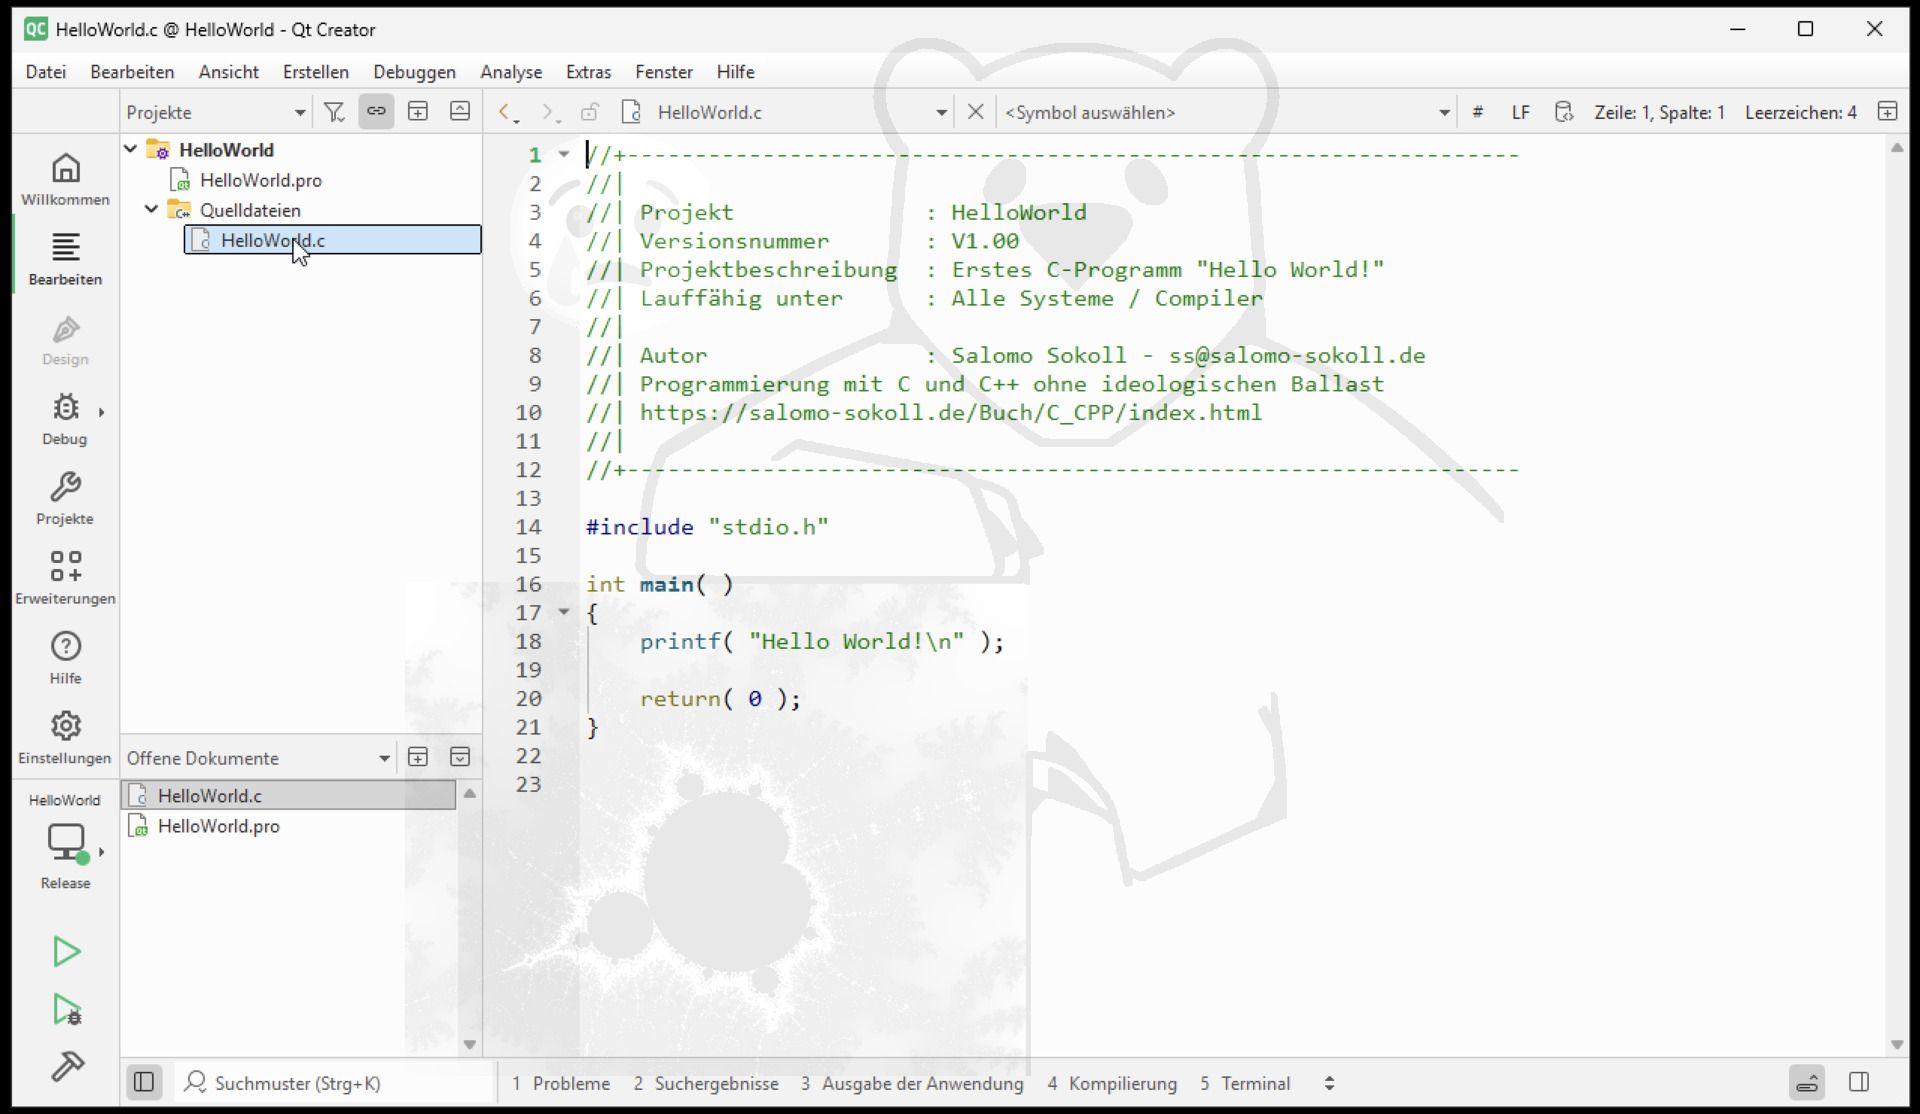Open the Extras menu

click(588, 72)
